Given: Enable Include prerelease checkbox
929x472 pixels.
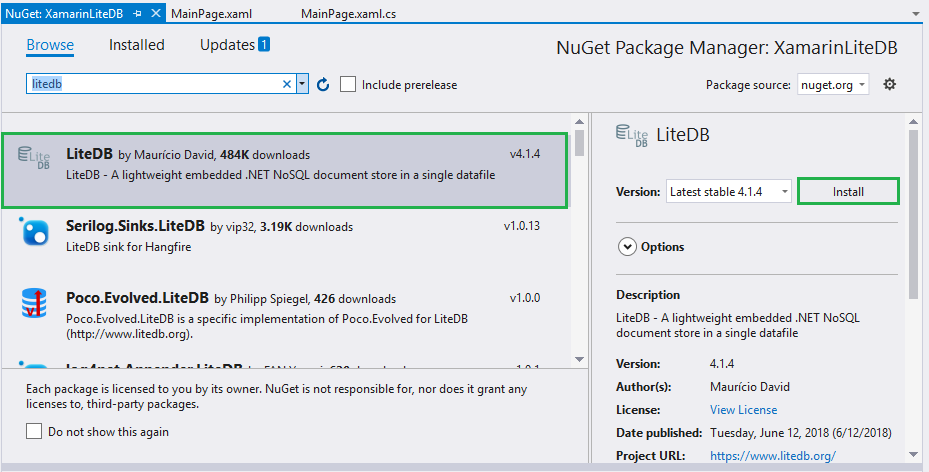Looking at the screenshot, I should tap(348, 84).
